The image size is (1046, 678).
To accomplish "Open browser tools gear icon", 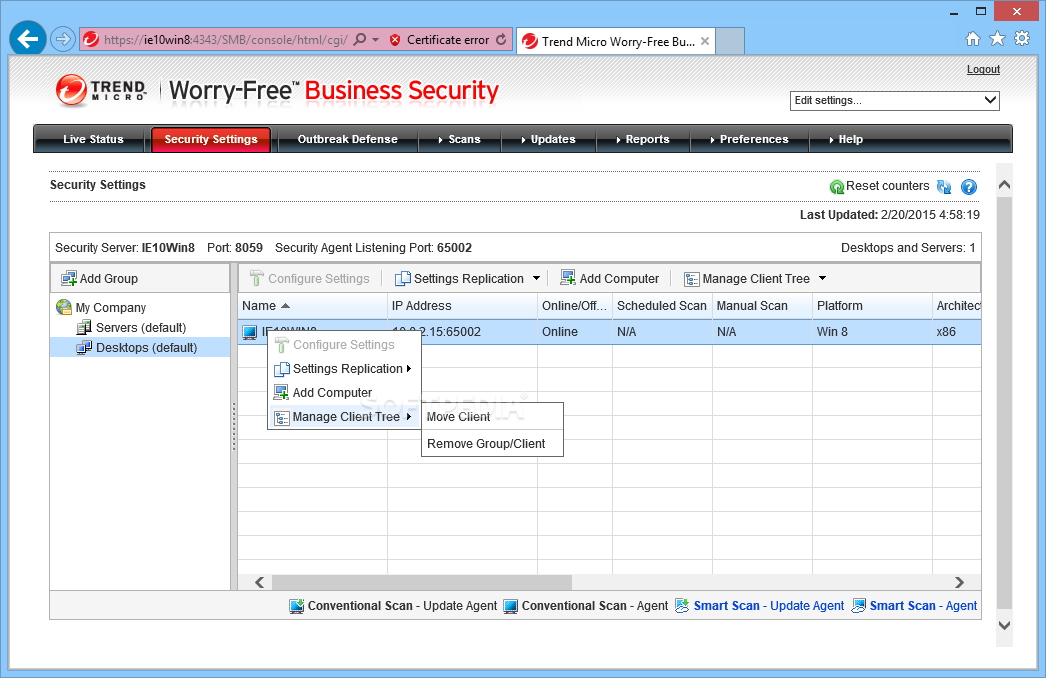I will 1022,39.
